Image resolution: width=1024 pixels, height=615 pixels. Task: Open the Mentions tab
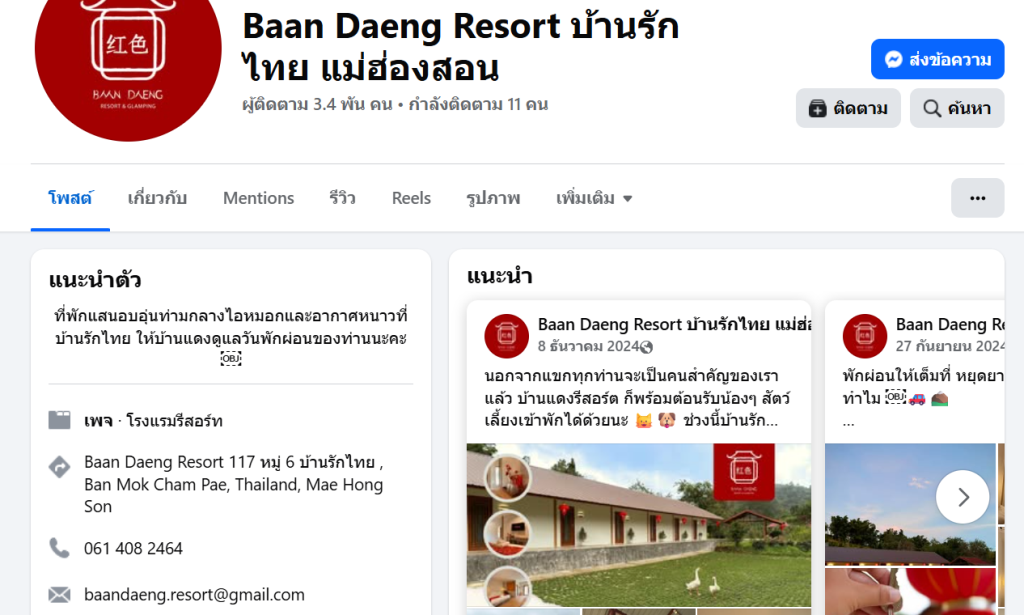click(x=259, y=198)
